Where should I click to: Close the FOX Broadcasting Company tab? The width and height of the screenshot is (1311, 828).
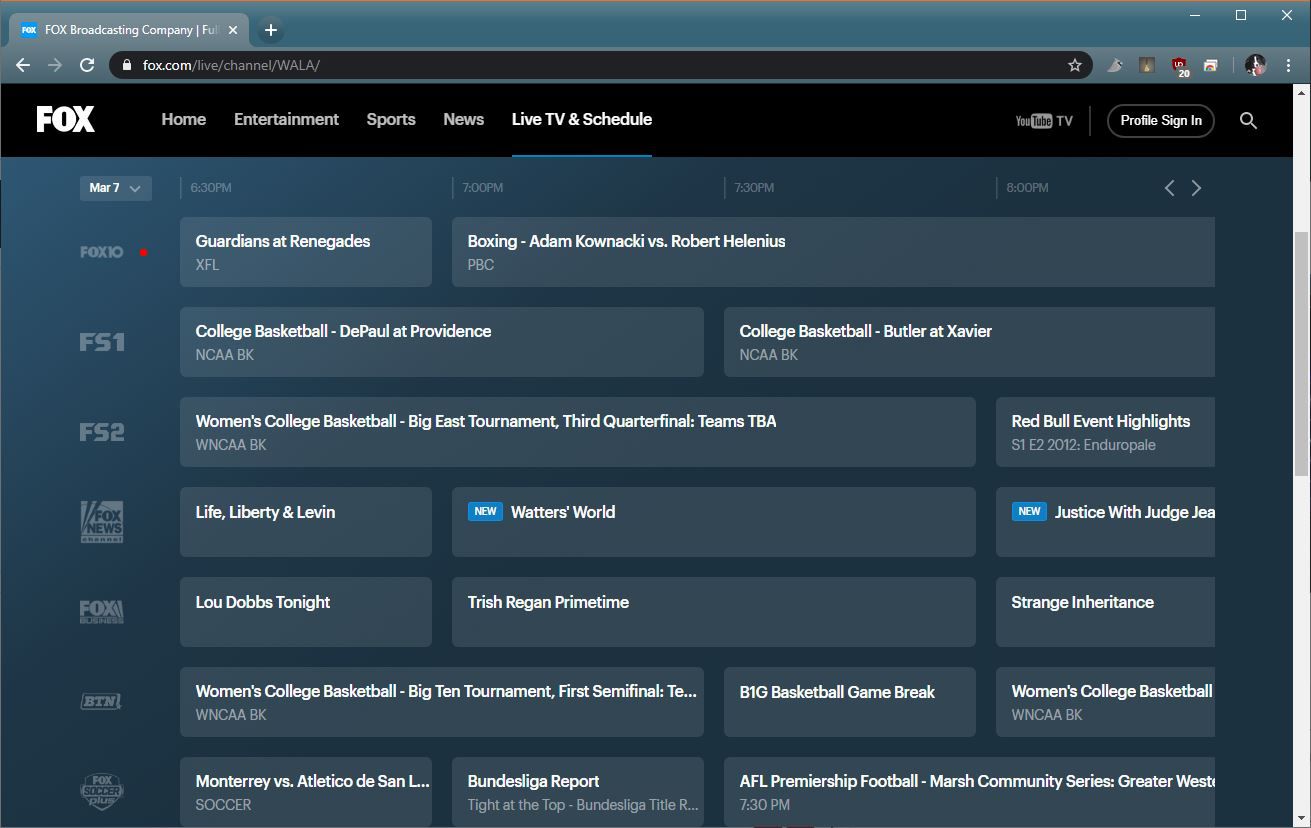click(233, 30)
